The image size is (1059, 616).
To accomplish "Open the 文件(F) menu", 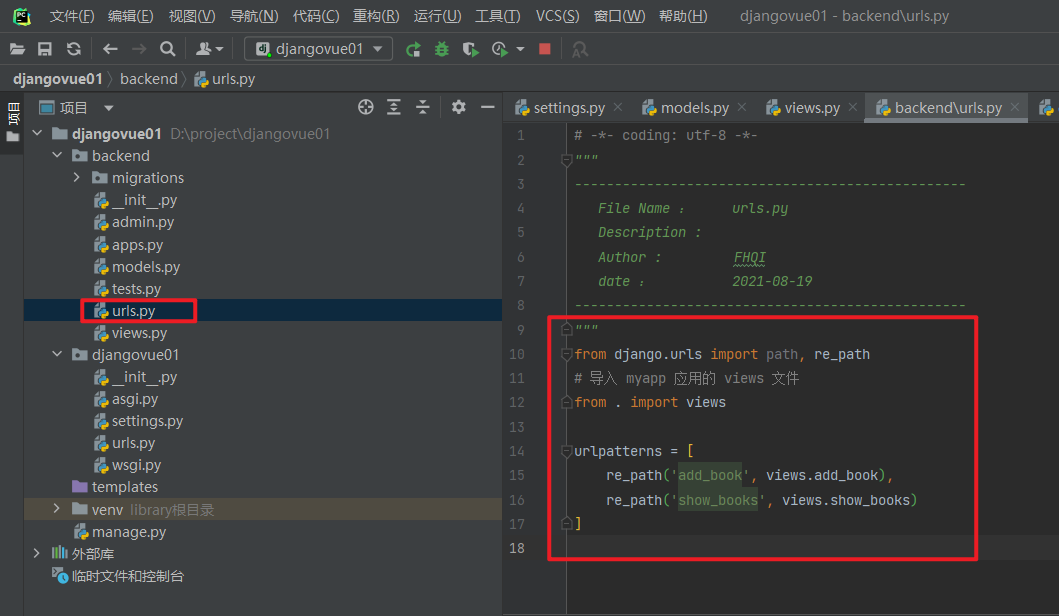I will click(72, 16).
